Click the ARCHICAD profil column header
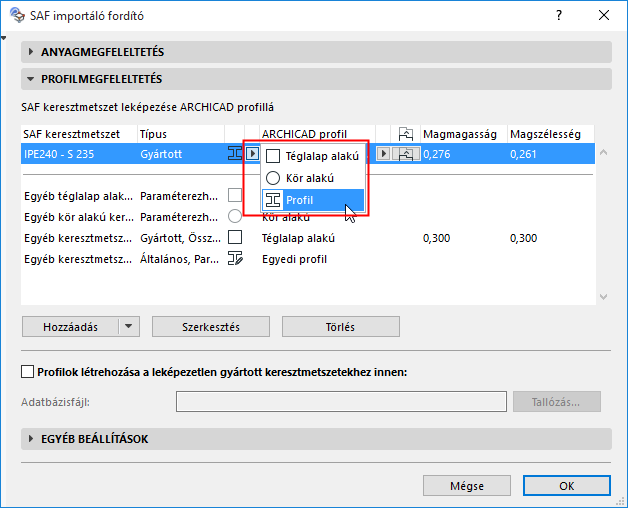Screen dimensions: 628x508 [x=317, y=134]
